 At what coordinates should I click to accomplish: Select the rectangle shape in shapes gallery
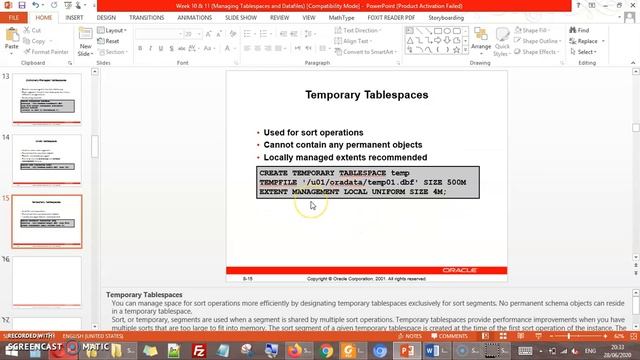(438, 31)
